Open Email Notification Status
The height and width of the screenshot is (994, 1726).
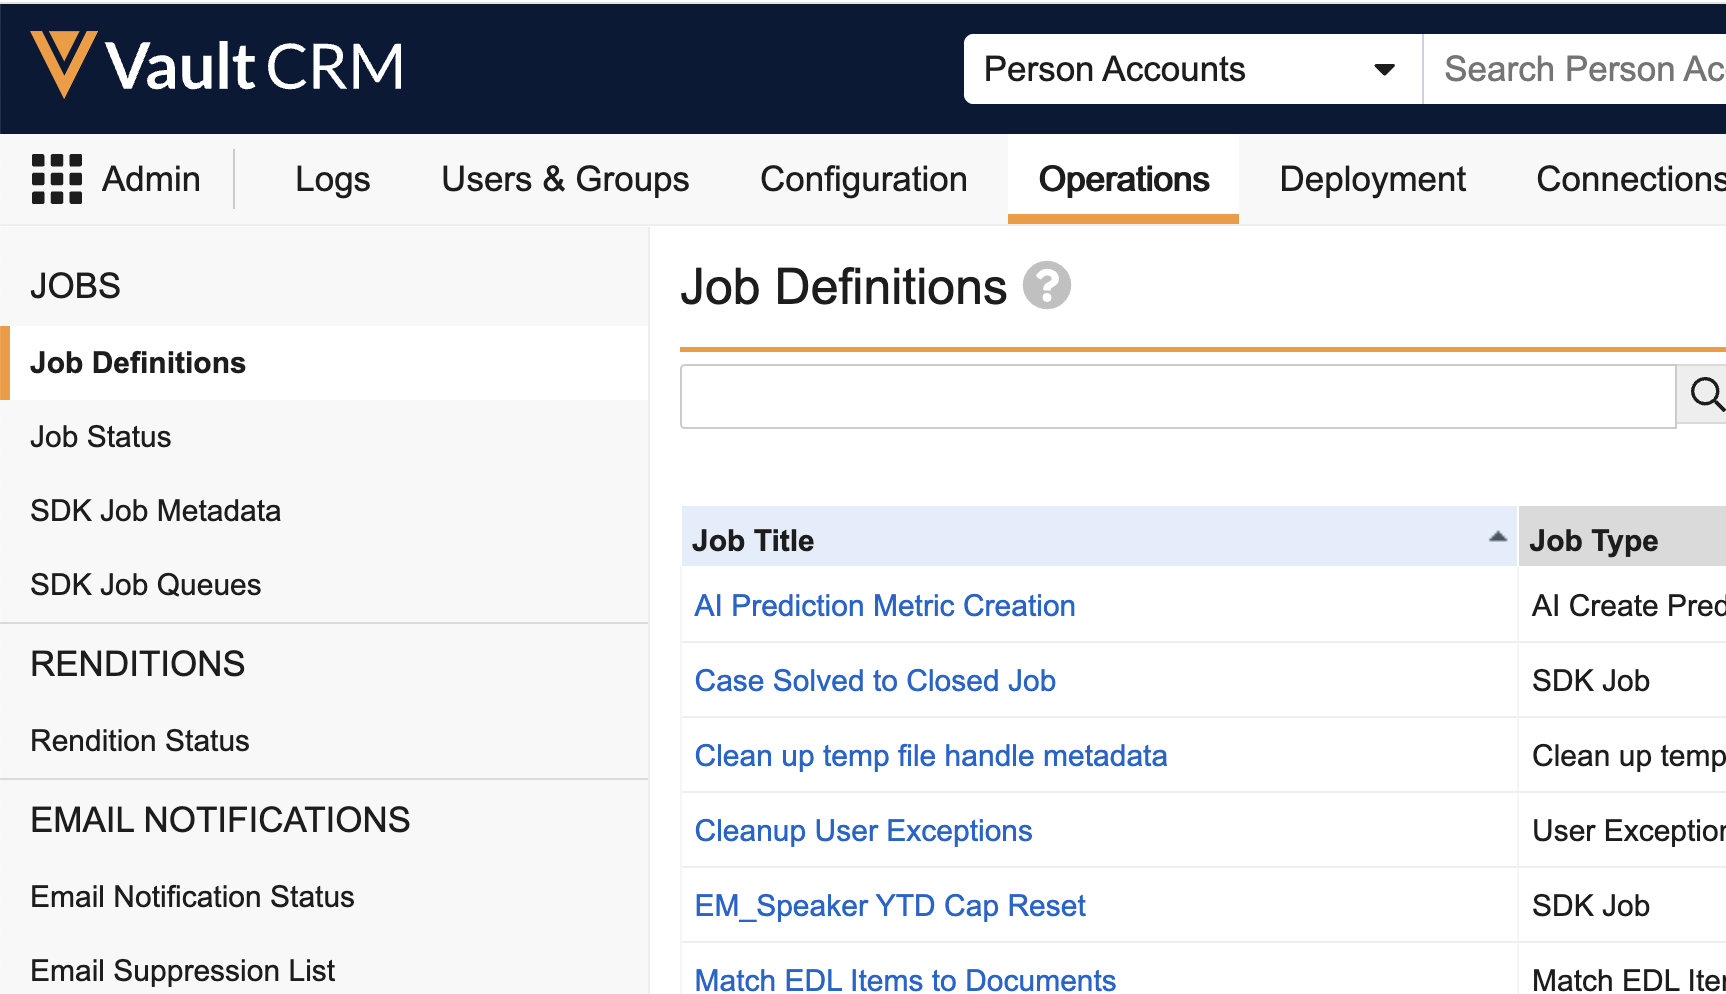coord(192,897)
